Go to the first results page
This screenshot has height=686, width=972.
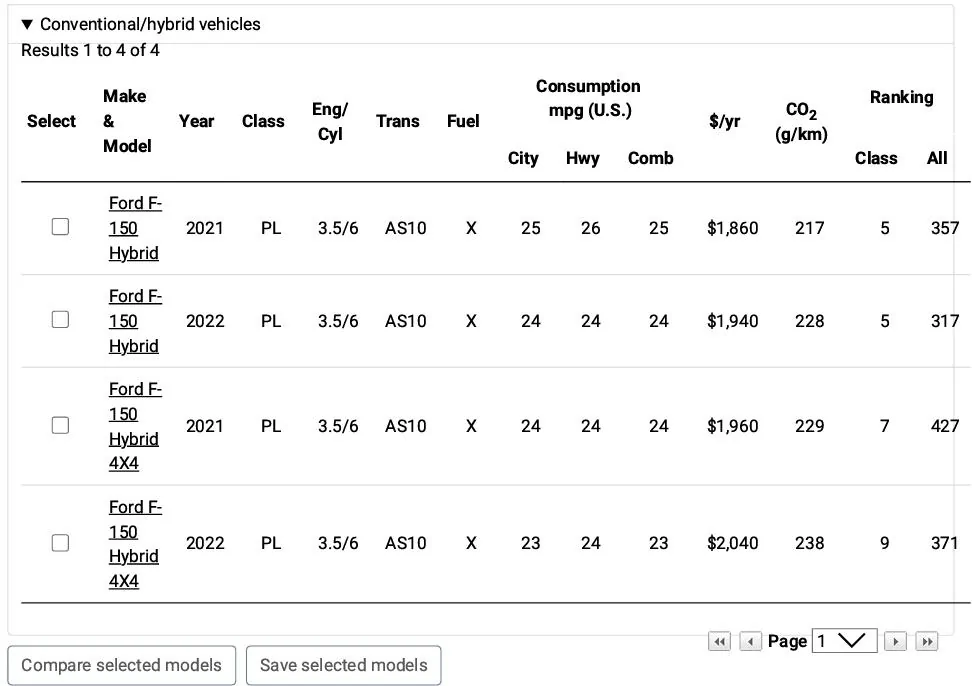click(x=719, y=641)
